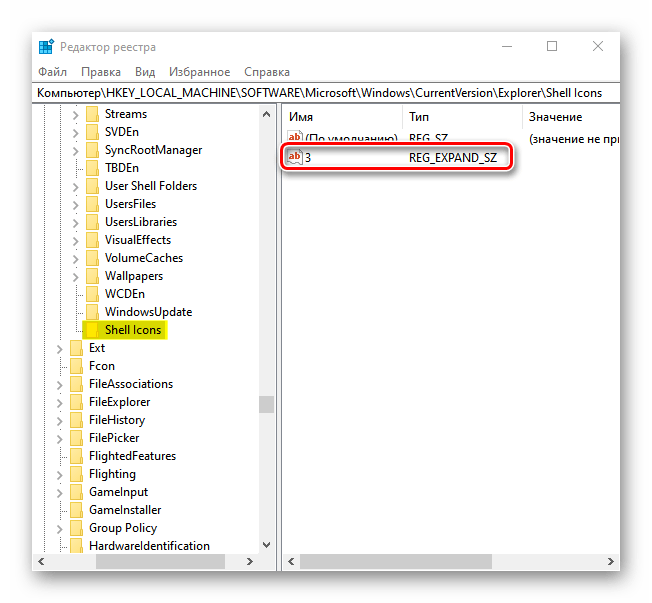The image size is (652, 603).
Task: Click the GameInput folder icon
Action: click(77, 492)
